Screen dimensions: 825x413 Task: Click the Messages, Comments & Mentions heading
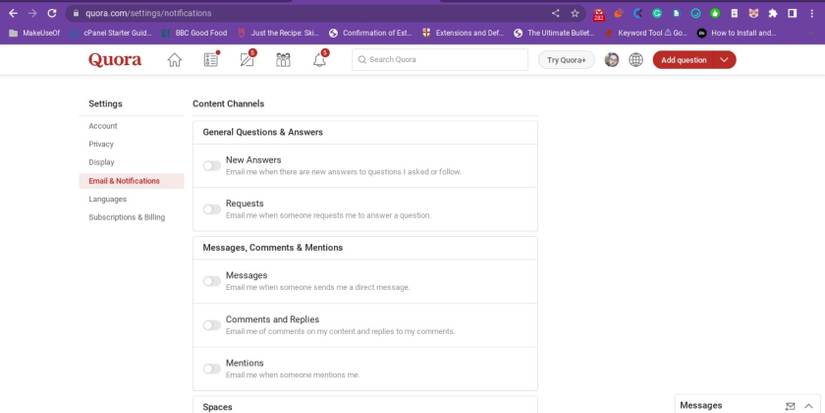(273, 247)
